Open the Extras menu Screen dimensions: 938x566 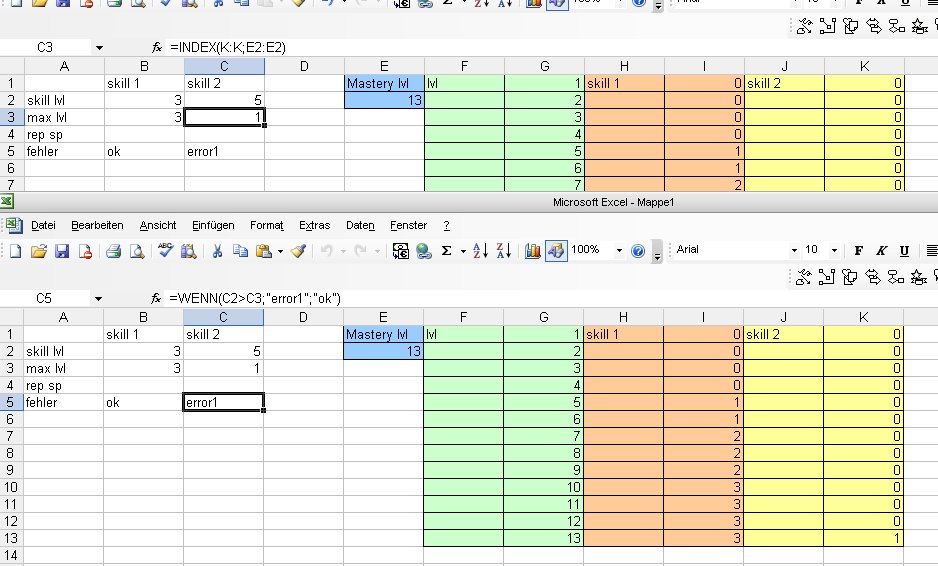click(x=314, y=225)
